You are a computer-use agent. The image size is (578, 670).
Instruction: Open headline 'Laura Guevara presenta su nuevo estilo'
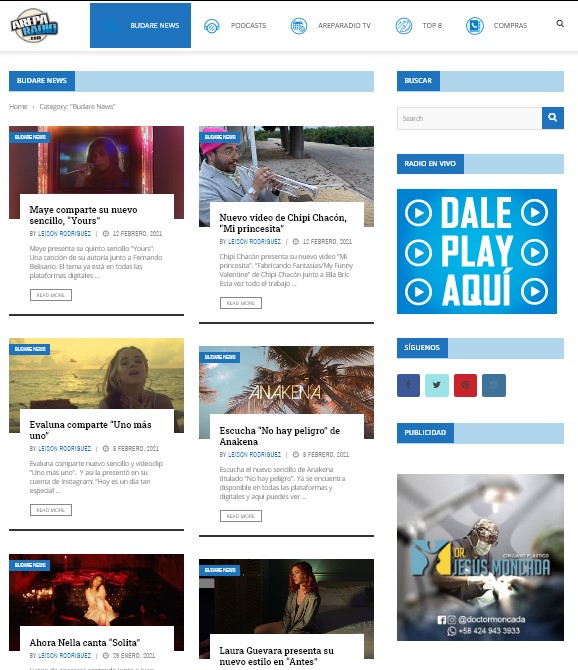pos(276,656)
